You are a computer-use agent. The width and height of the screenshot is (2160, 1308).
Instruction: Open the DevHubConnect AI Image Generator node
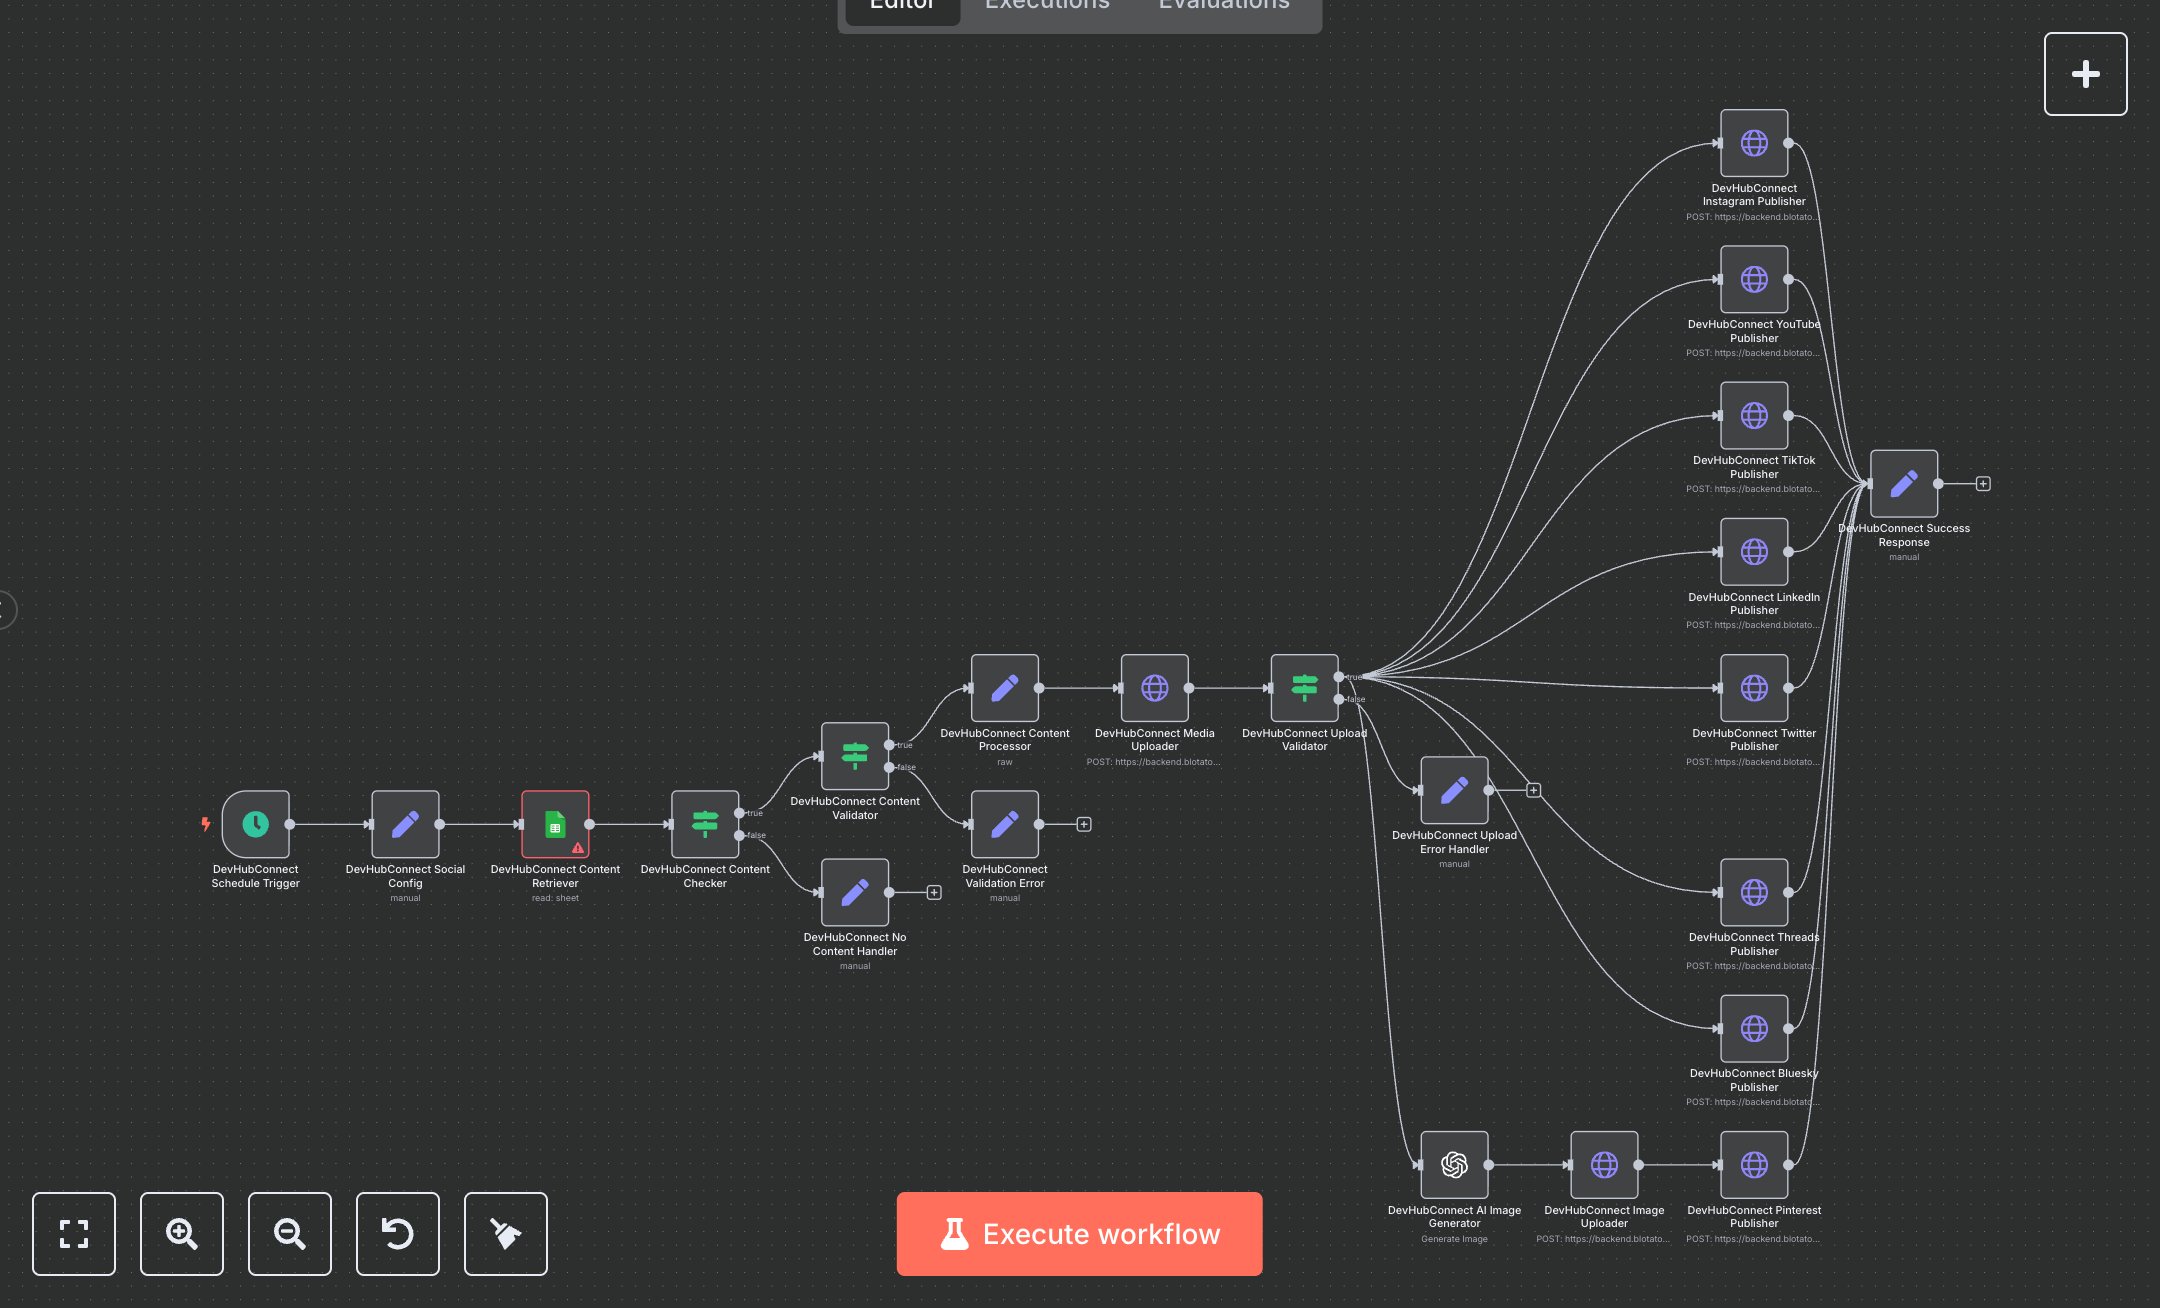(1454, 1165)
